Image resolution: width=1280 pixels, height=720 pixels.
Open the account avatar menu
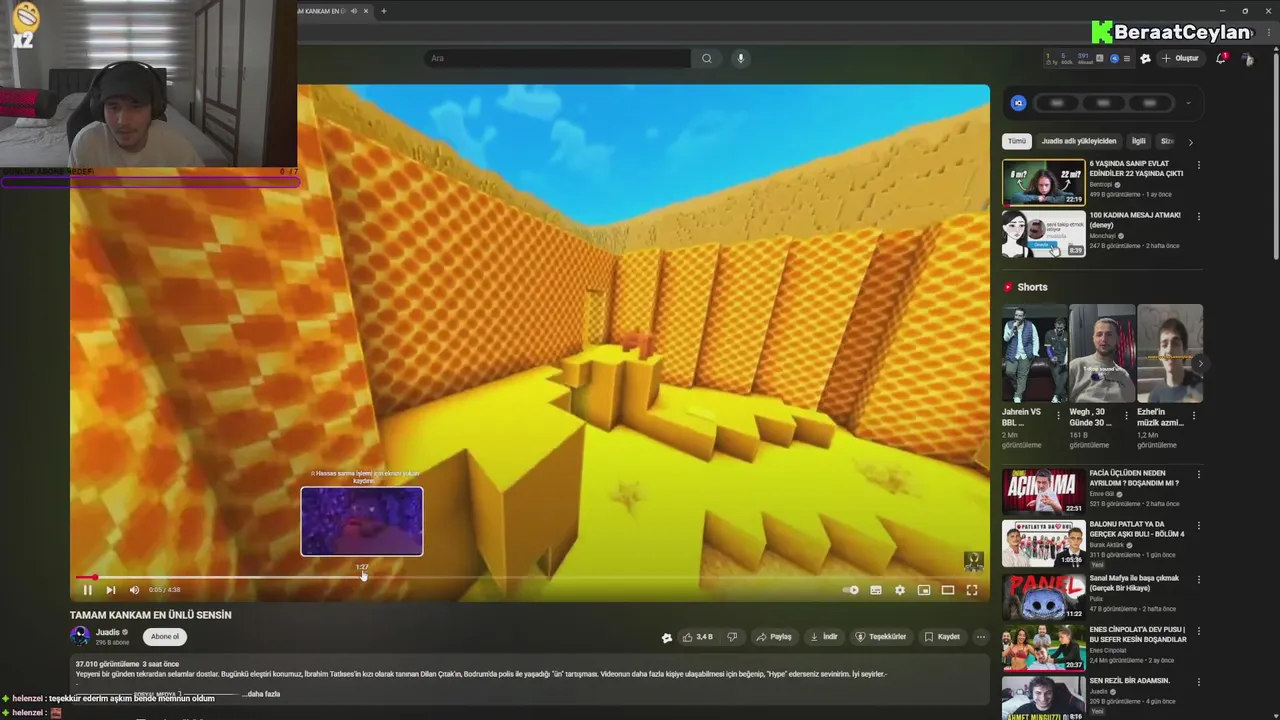[1248, 59]
